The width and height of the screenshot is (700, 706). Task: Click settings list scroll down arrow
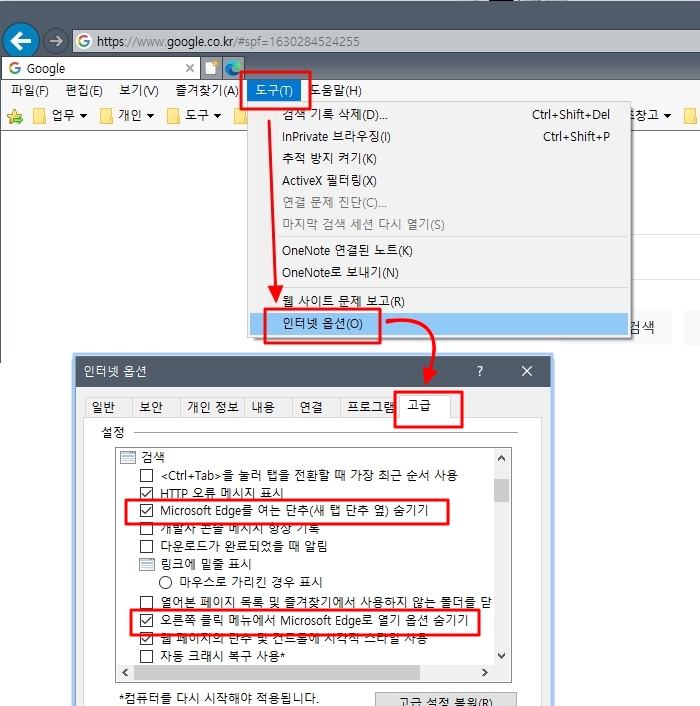pyautogui.click(x=501, y=656)
